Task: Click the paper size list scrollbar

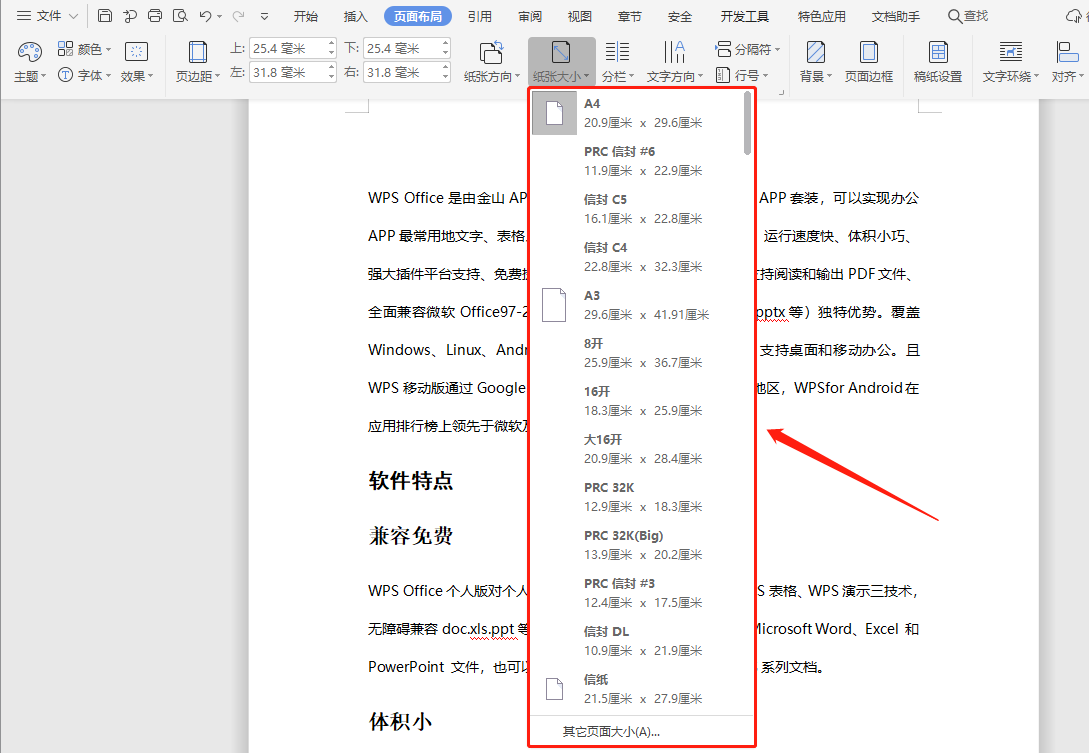Action: pyautogui.click(x=747, y=123)
